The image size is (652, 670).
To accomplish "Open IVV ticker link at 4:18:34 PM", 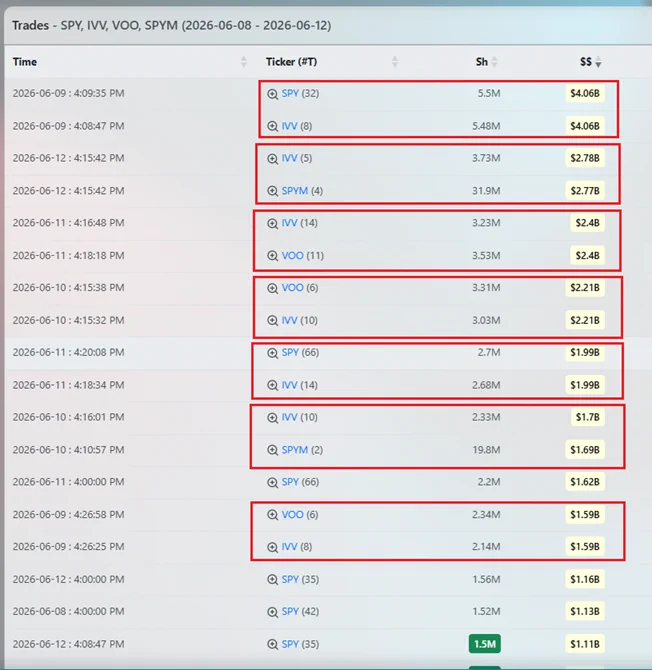I will coord(289,385).
